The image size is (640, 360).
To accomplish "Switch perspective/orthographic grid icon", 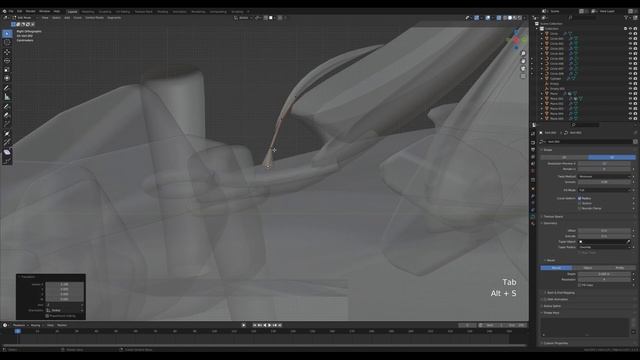I will coord(523,76).
